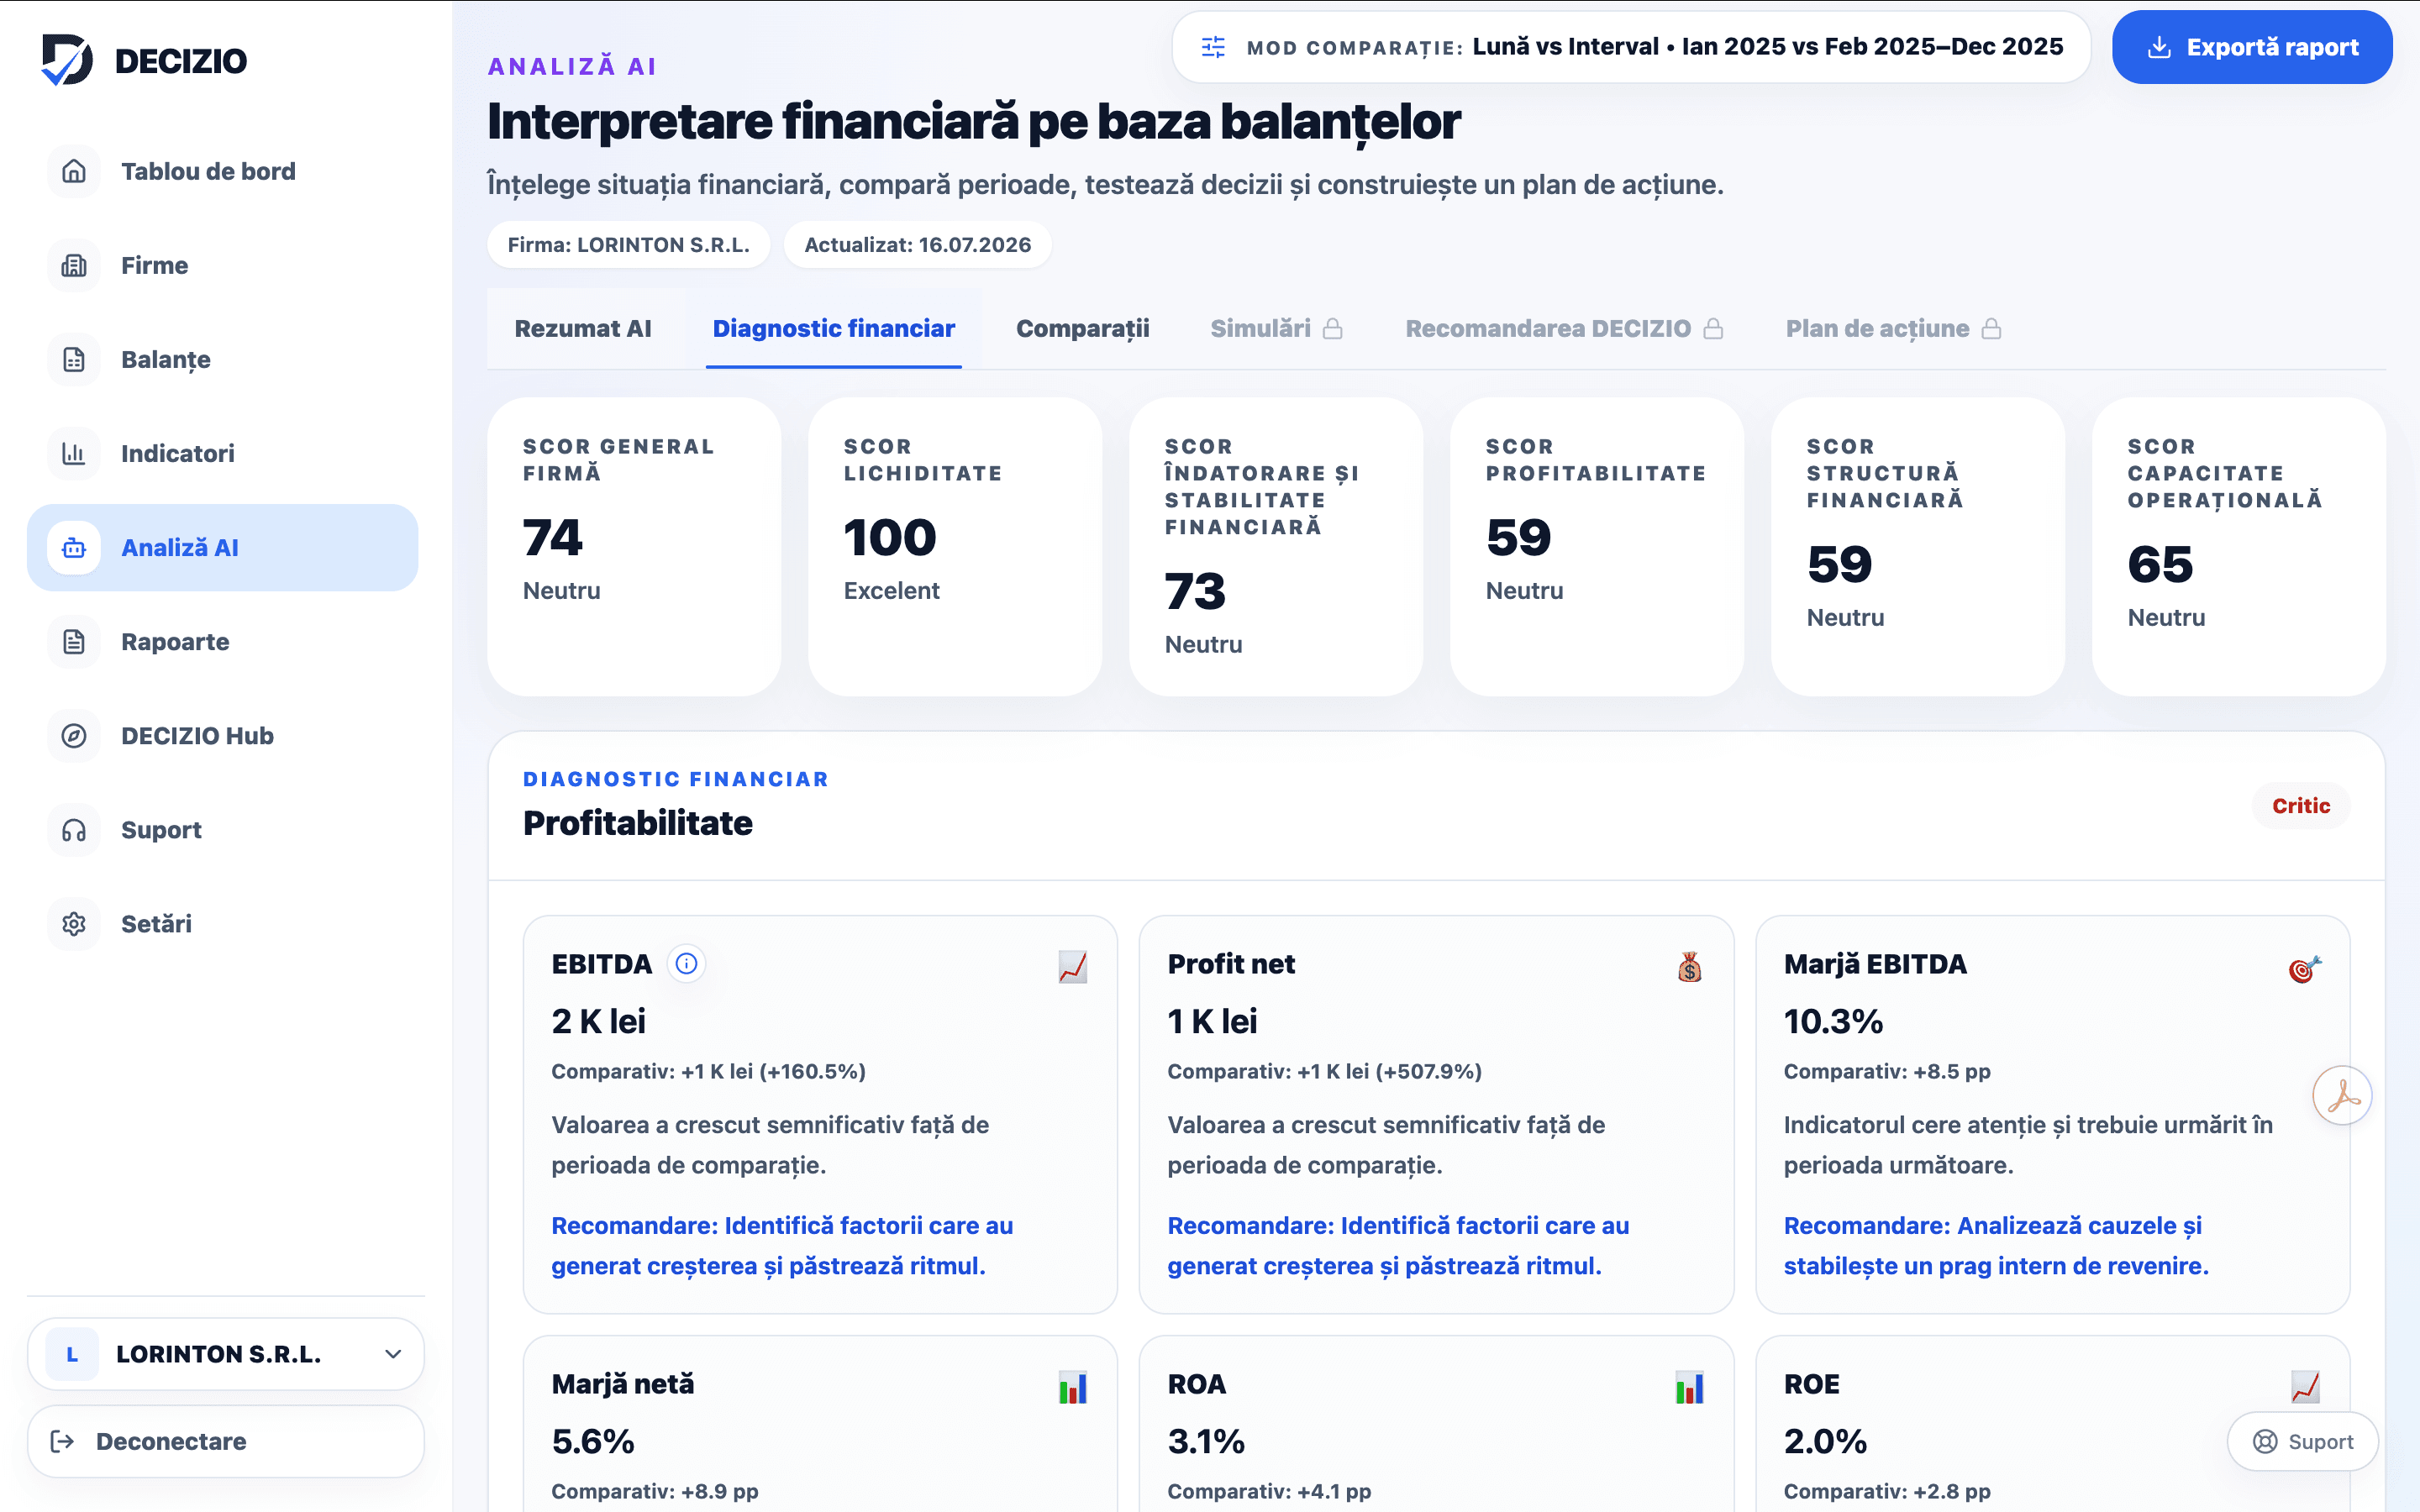Open the Mod comparație period selector
Viewport: 2420px width, 1512px height.
pyautogui.click(x=1631, y=47)
